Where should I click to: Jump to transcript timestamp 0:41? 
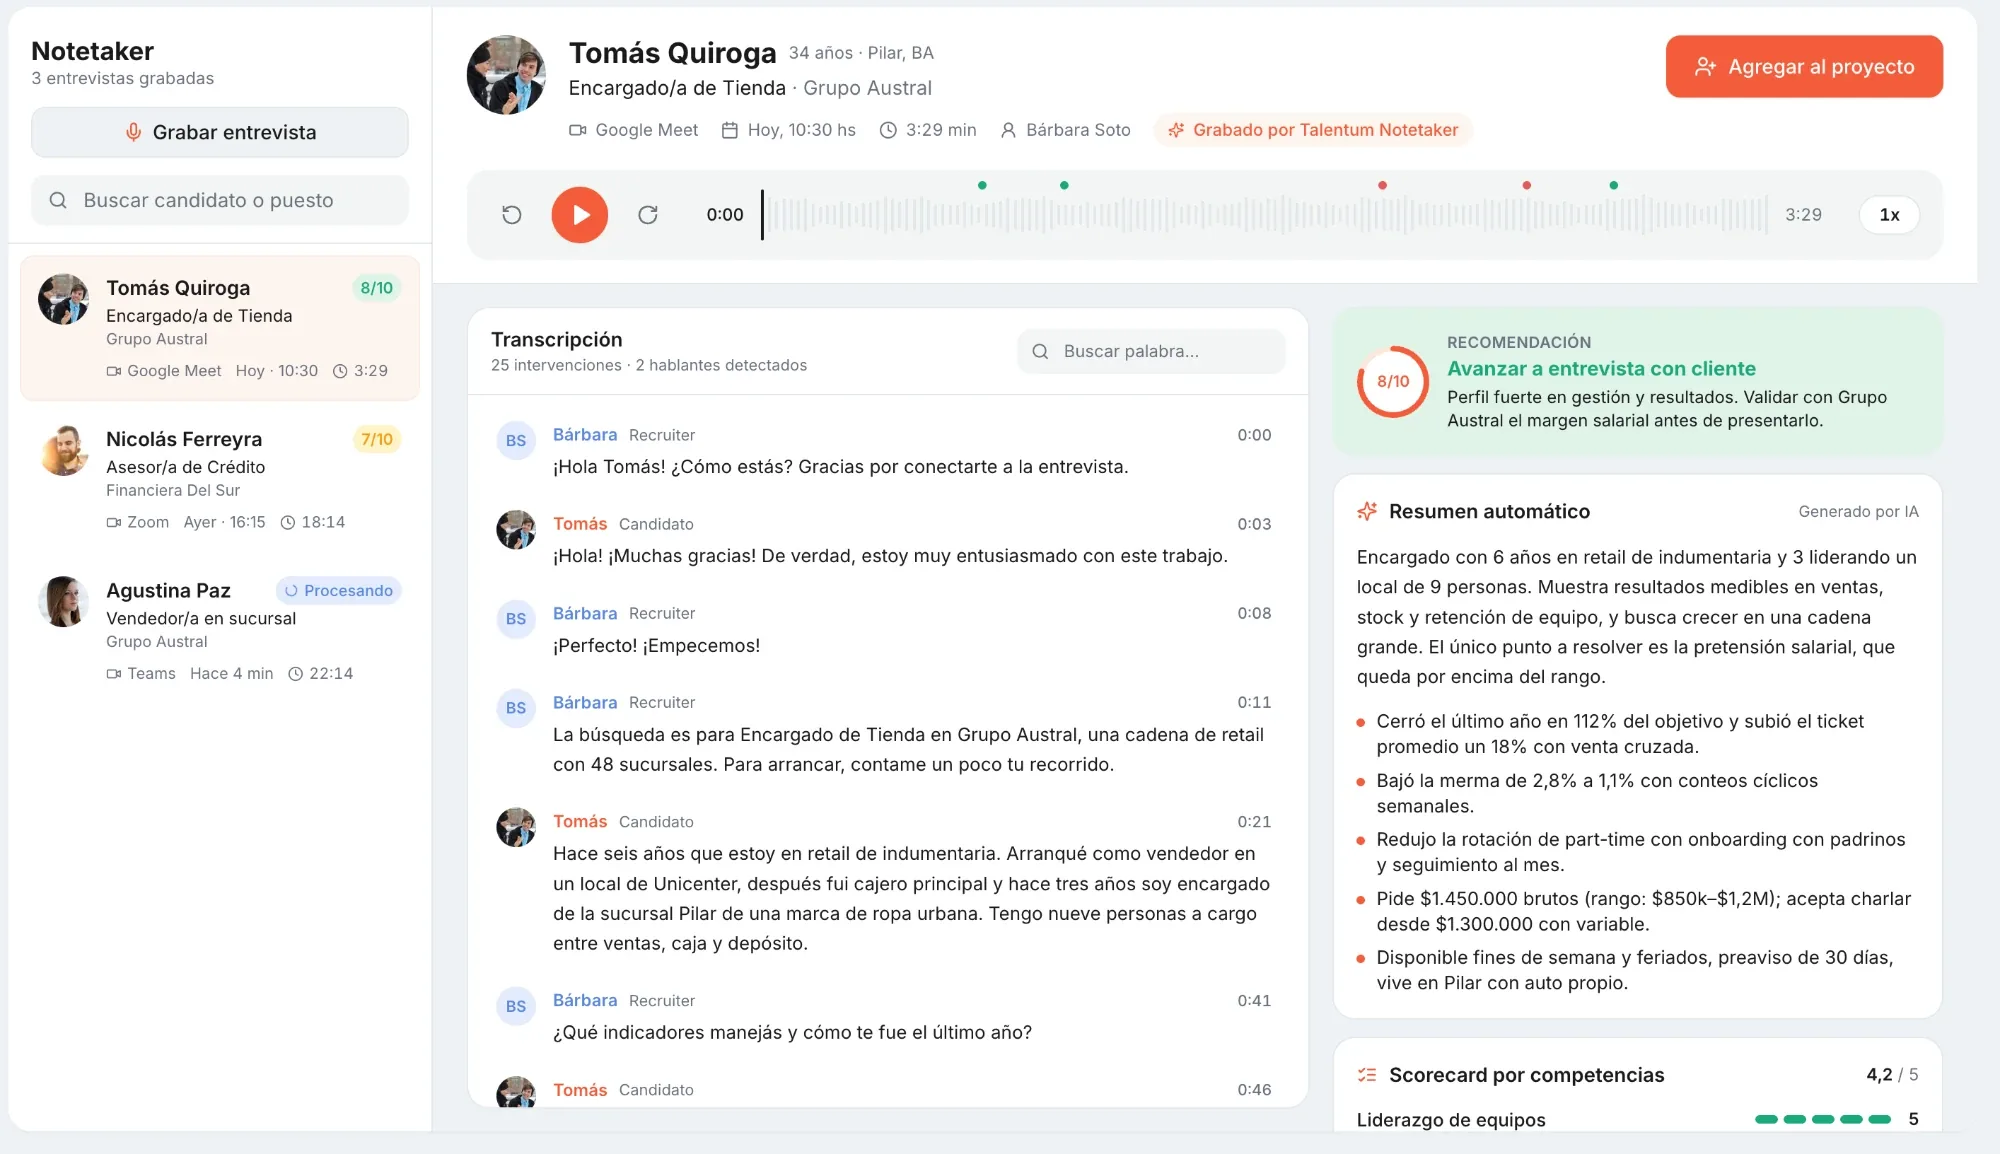[1254, 1001]
